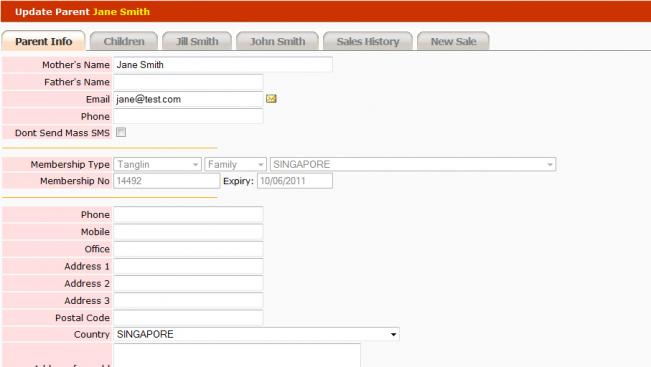Click the Email field containing jane@test.com
651x367 pixels.
188,99
